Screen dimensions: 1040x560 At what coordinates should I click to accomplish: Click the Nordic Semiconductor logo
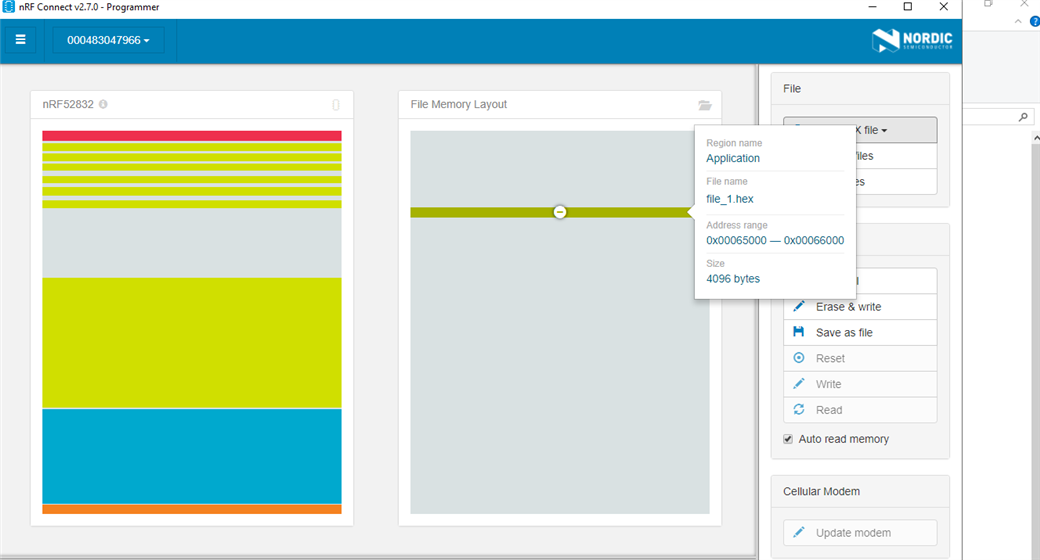point(912,40)
